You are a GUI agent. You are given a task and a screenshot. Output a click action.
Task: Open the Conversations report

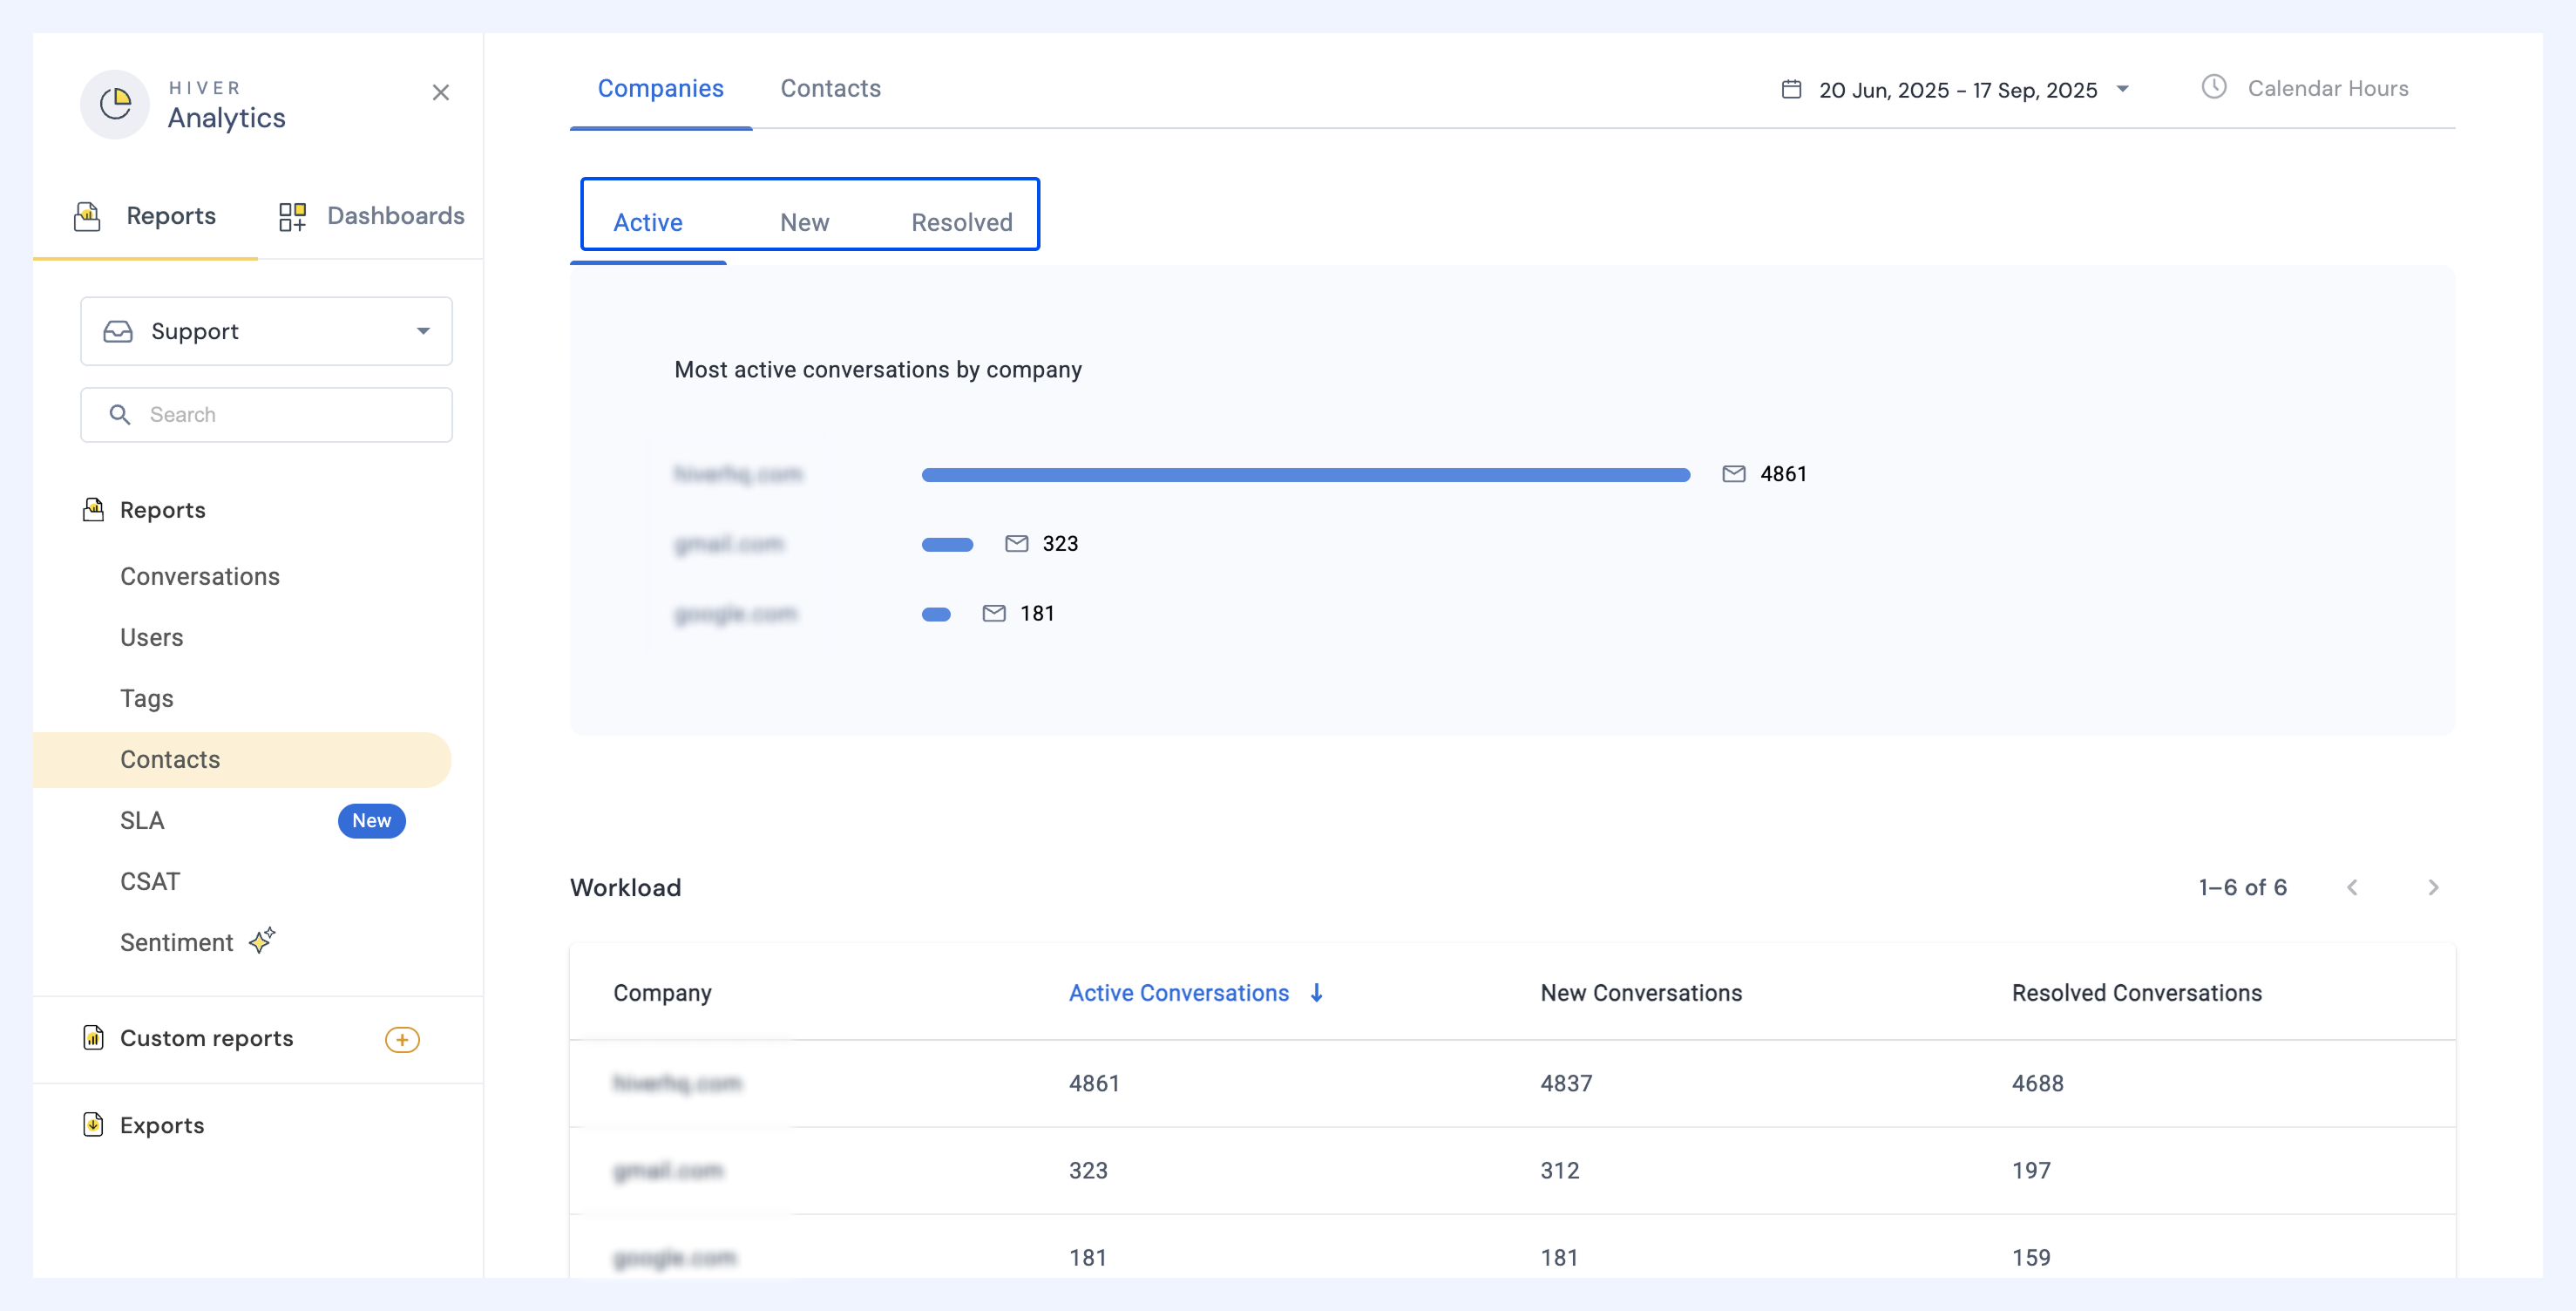[200, 577]
